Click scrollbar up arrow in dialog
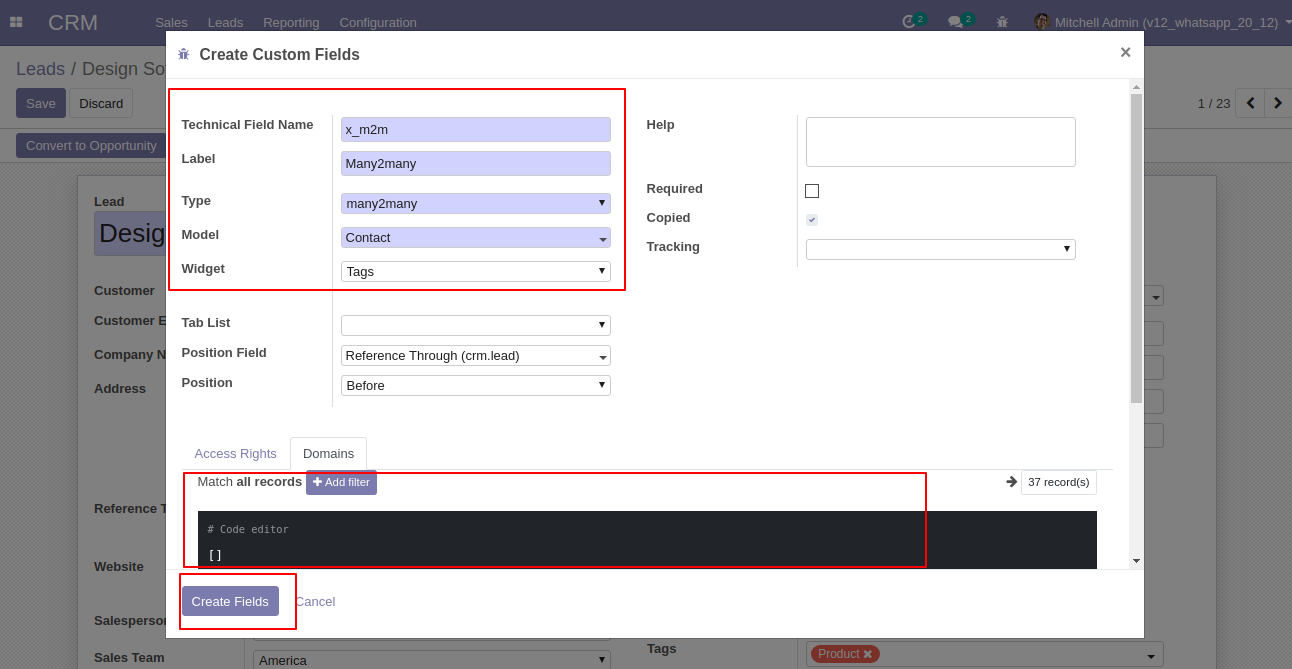Screen dimensions: 1292x669 (x=1136, y=87)
